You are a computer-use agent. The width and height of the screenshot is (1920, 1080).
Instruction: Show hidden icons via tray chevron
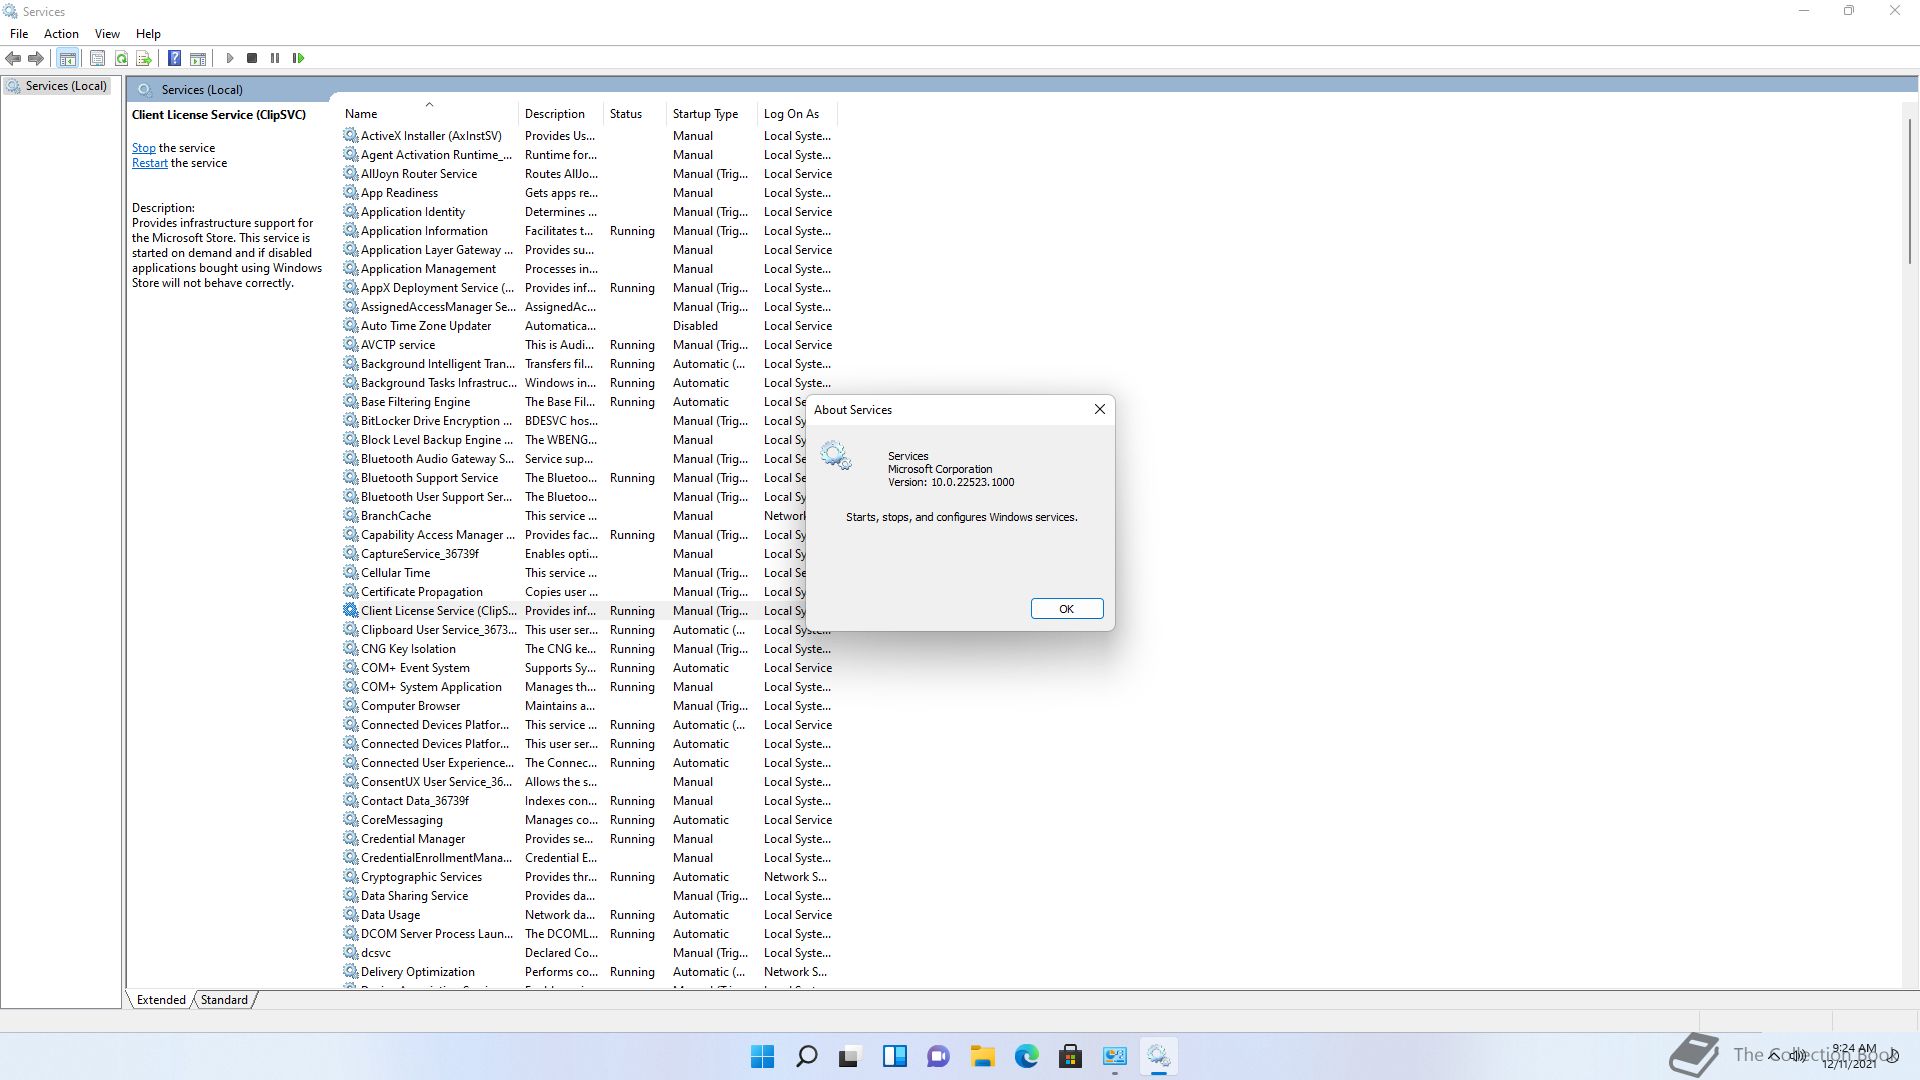click(x=1774, y=1055)
